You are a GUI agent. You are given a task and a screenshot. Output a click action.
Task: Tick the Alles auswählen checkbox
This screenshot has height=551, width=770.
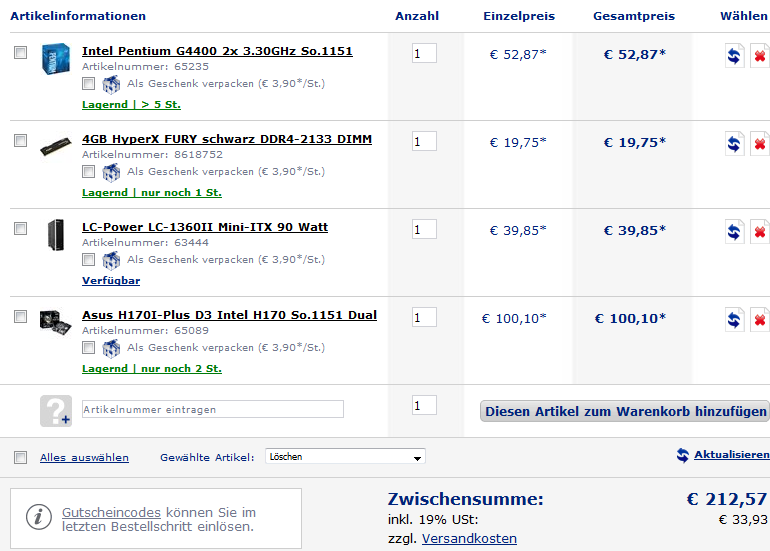pyautogui.click(x=20, y=458)
